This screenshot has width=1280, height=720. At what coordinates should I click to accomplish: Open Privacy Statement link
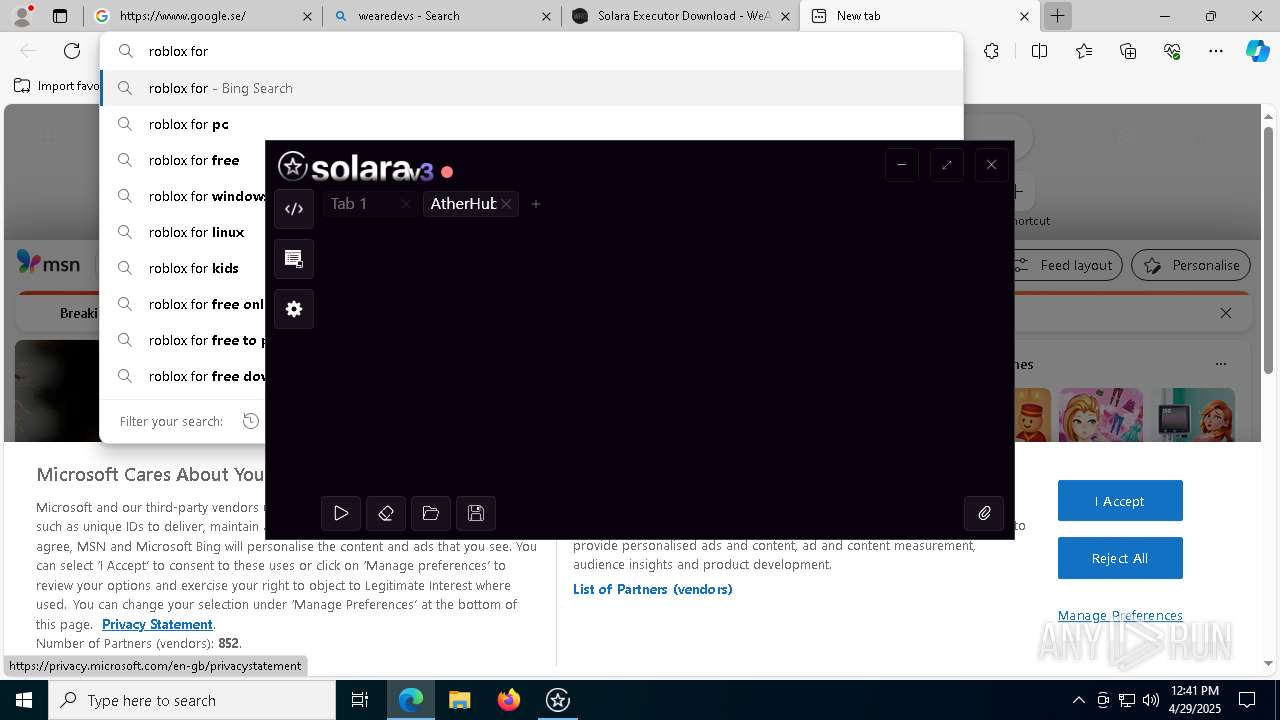[x=157, y=624]
